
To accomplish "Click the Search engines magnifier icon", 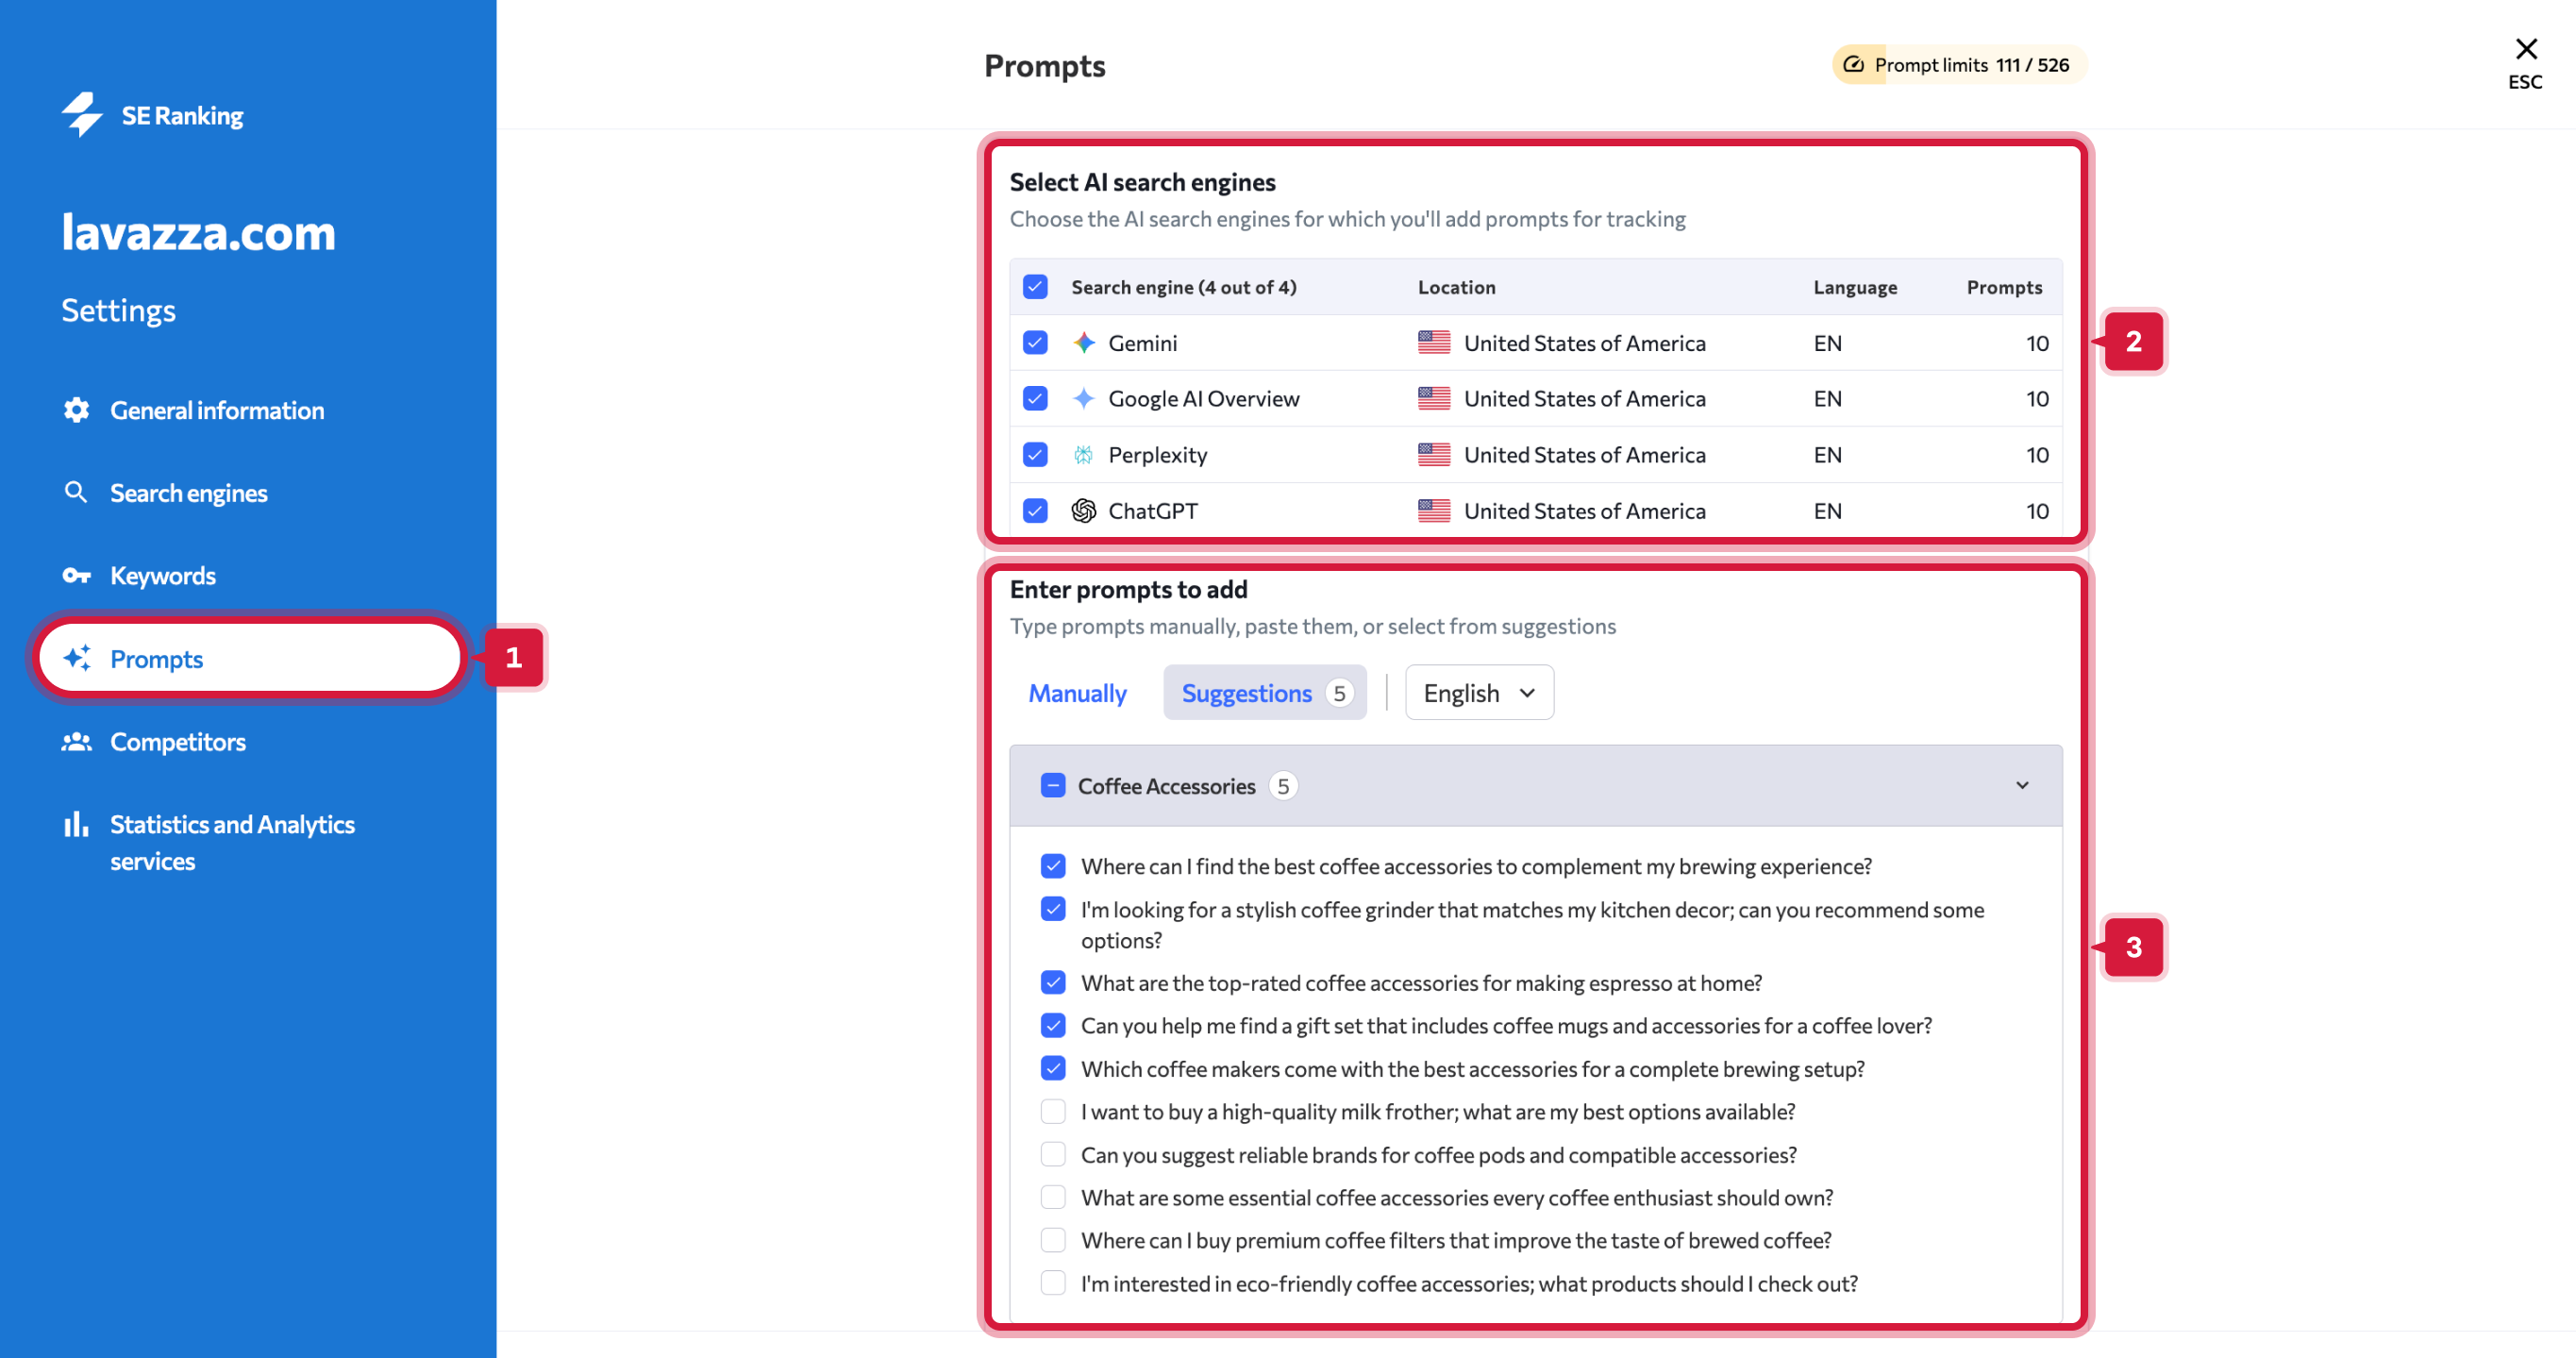I will point(76,492).
